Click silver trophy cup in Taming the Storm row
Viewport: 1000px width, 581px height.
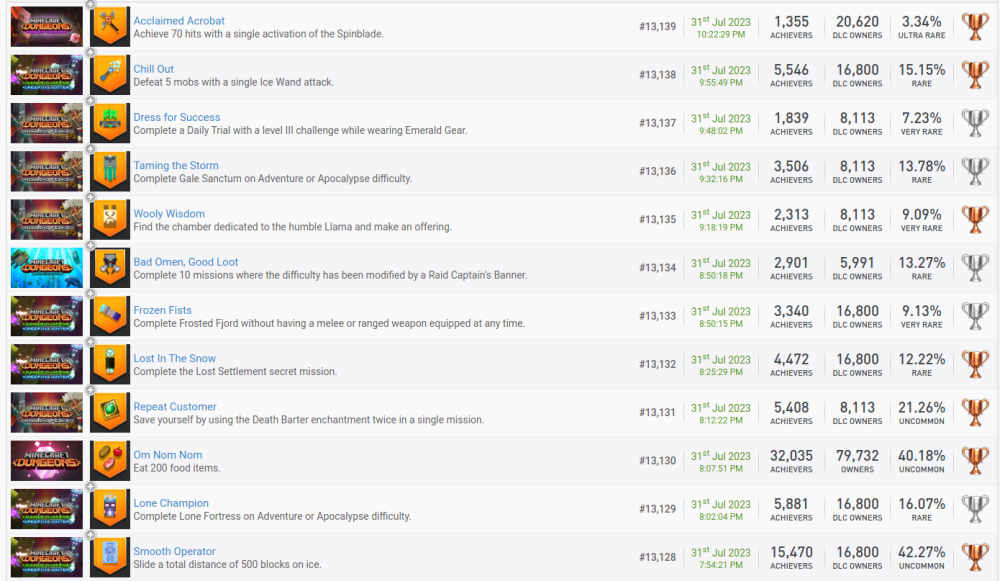(x=974, y=172)
